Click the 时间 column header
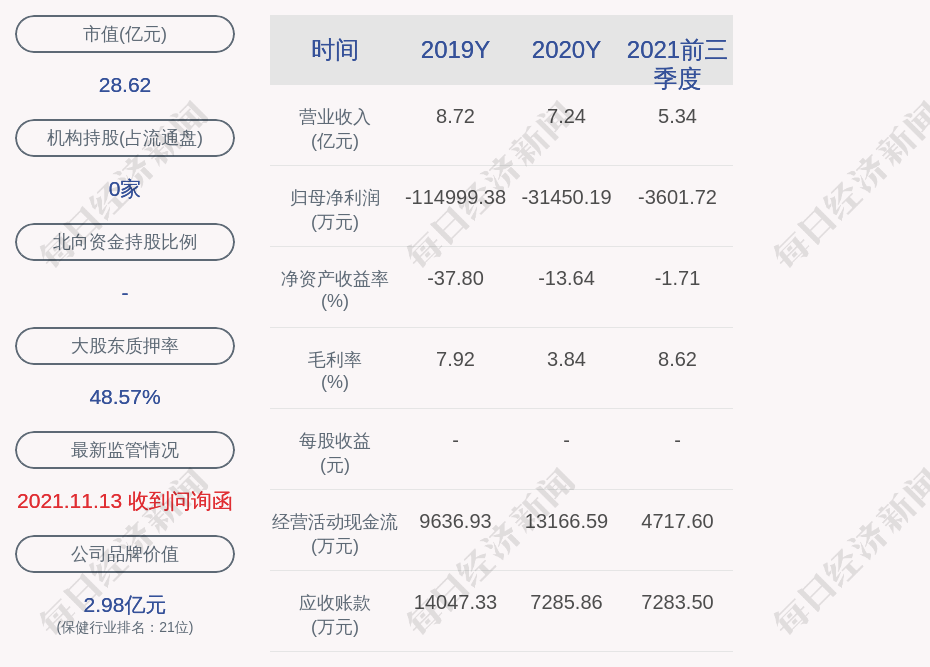The width and height of the screenshot is (930, 667). (x=335, y=50)
